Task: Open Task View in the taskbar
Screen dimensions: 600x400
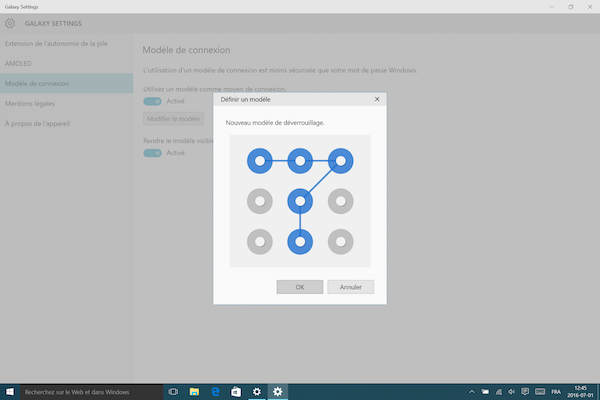Action: (x=173, y=392)
